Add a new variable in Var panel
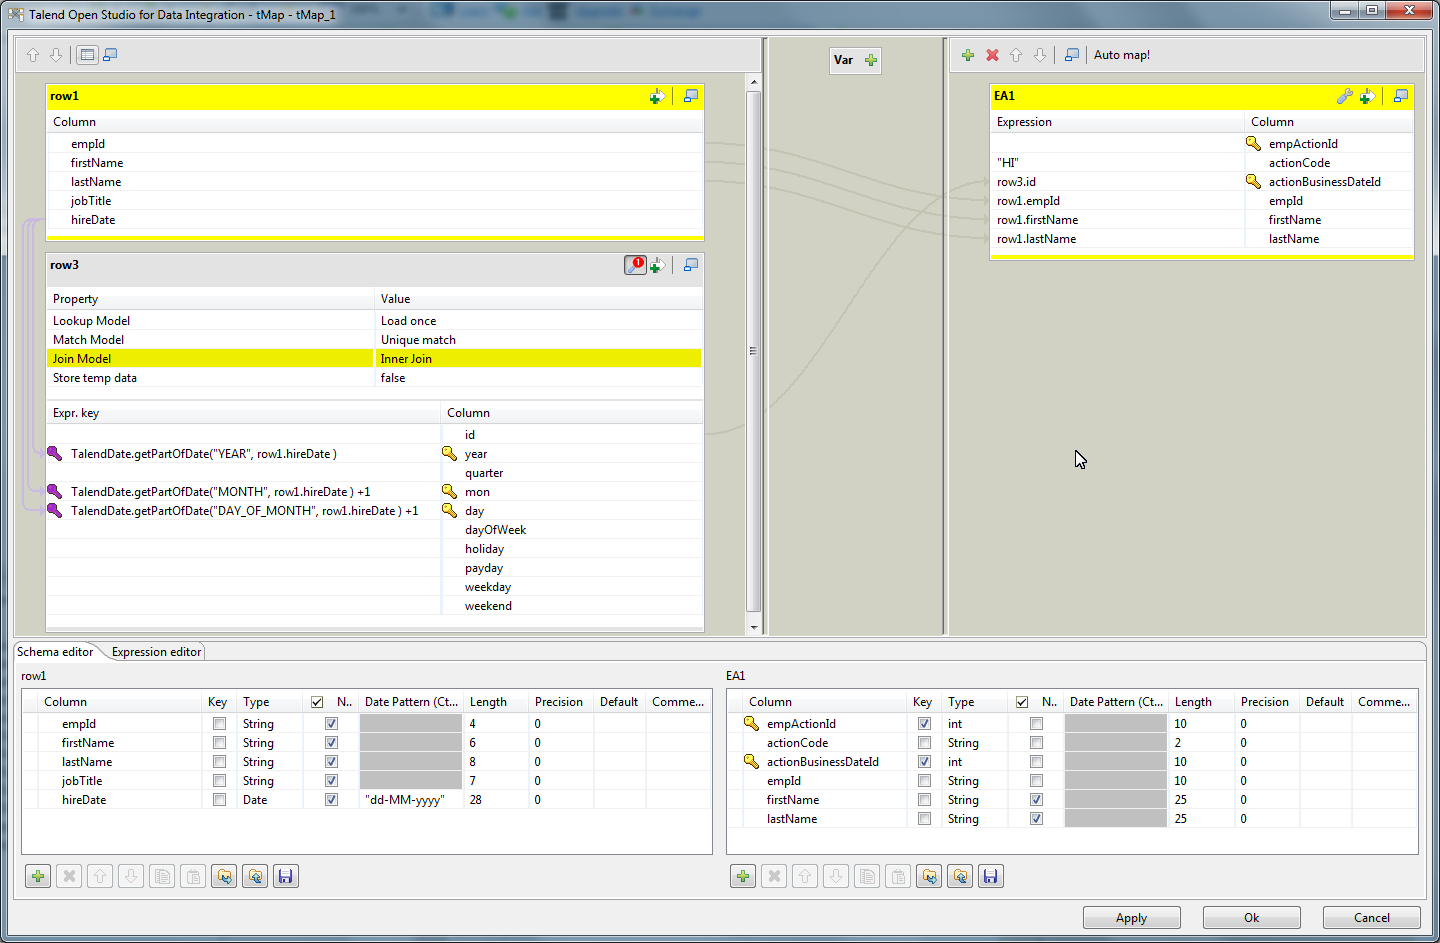Viewport: 1440px width, 943px height. [871, 60]
